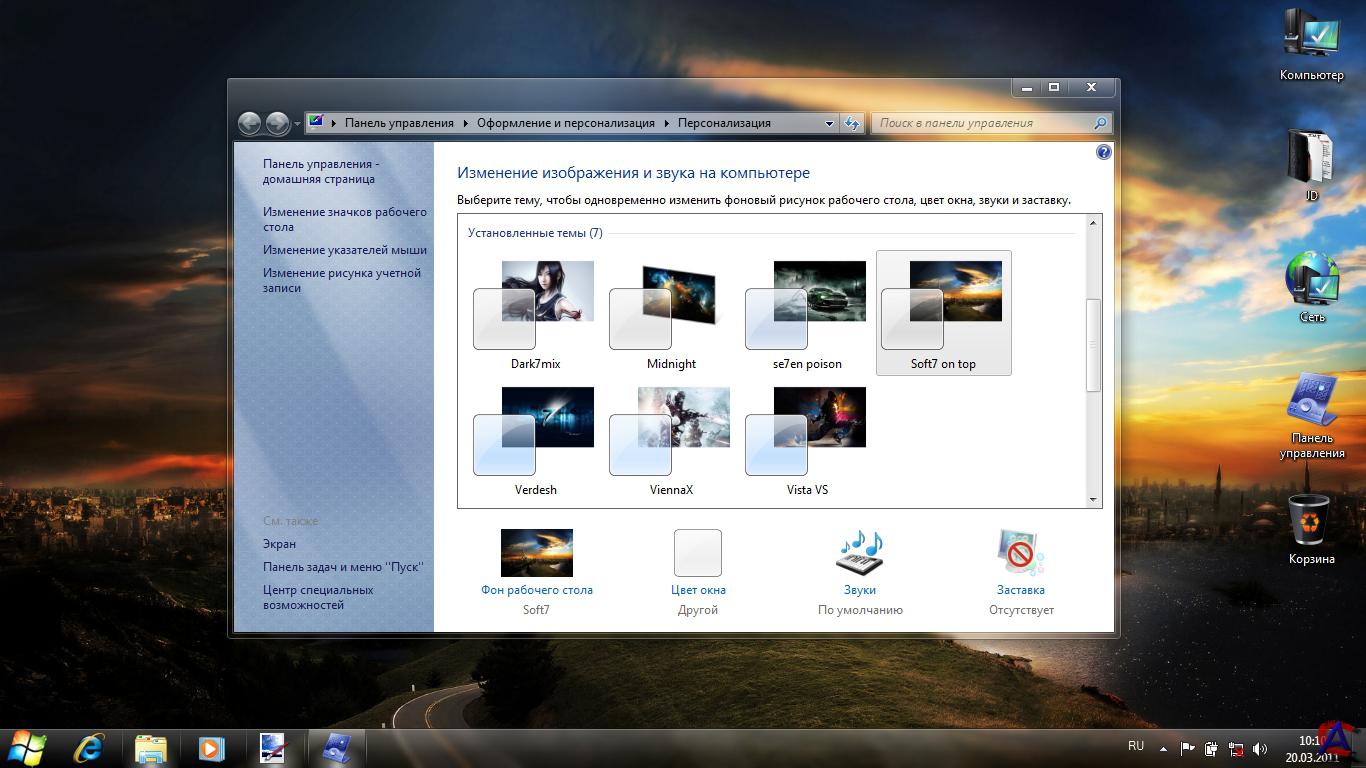
Task: Show hidden tray icons arrow
Action: tap(1163, 748)
